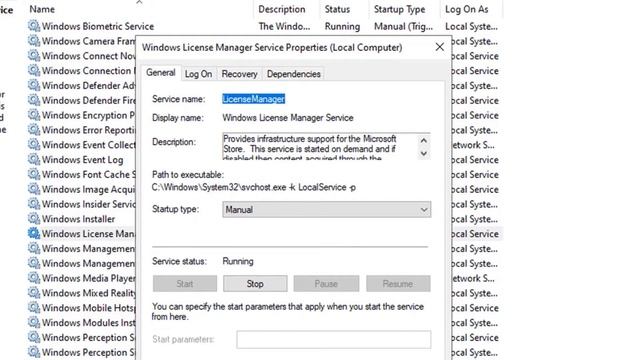Click the Windows Error Reporting gear icon
640x360 pixels.
pyautogui.click(x=34, y=130)
